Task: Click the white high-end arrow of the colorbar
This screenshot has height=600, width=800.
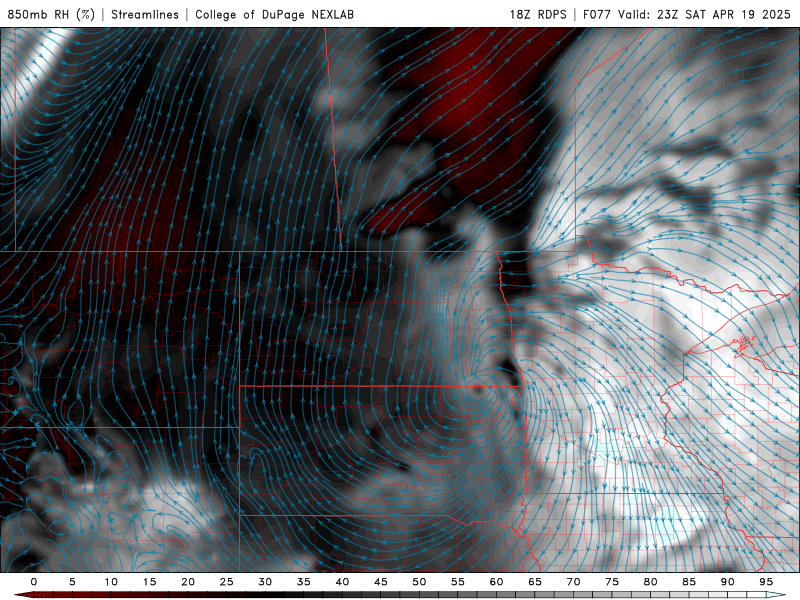Action: (777, 595)
